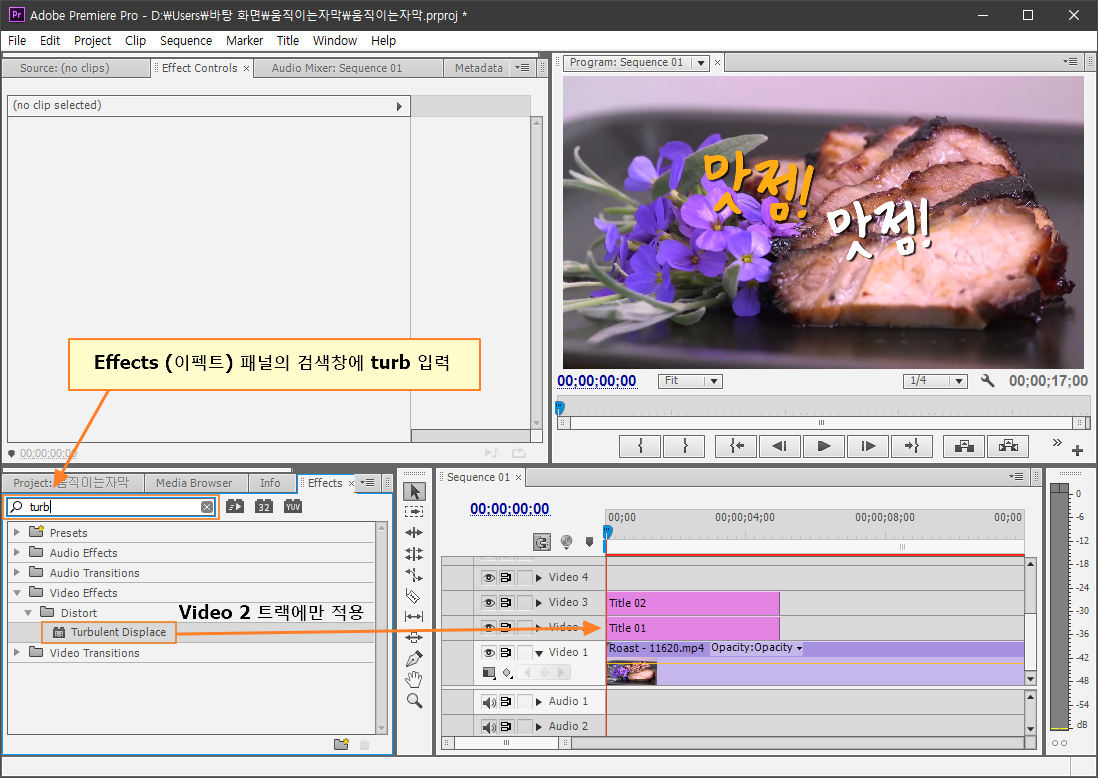Click the Lift button in Program Monitor
This screenshot has height=778, width=1098.
[x=964, y=446]
